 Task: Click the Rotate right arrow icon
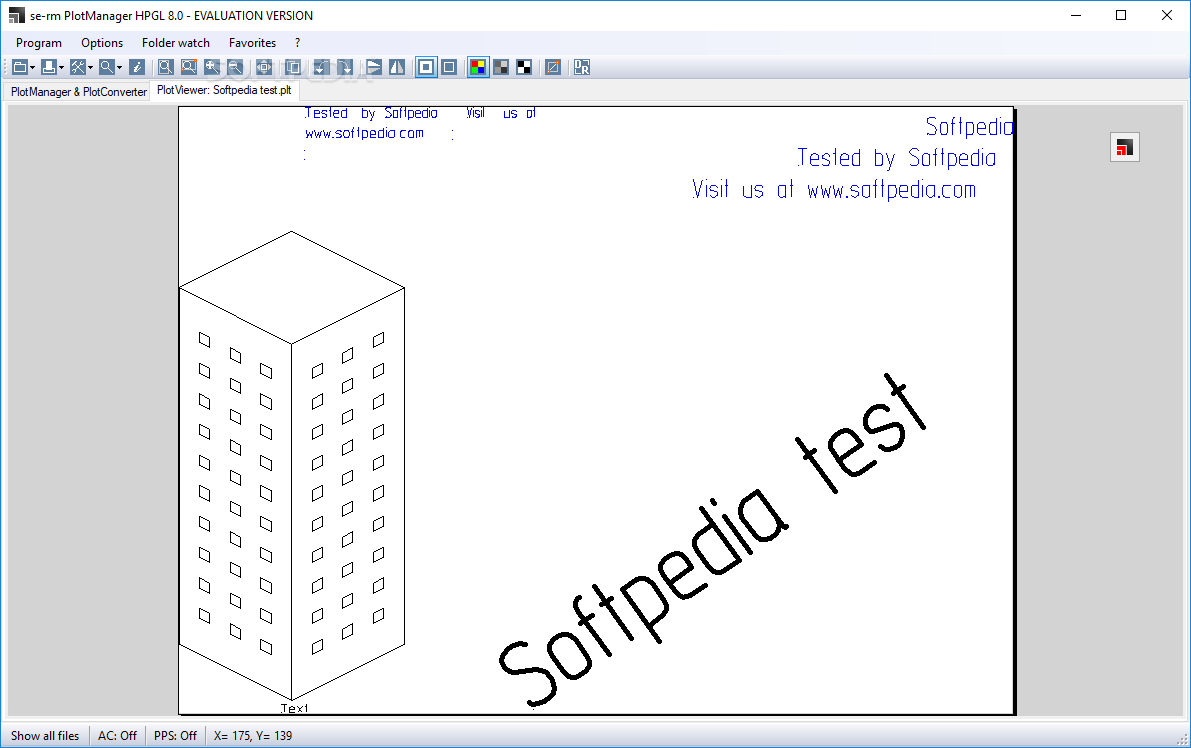[x=345, y=68]
